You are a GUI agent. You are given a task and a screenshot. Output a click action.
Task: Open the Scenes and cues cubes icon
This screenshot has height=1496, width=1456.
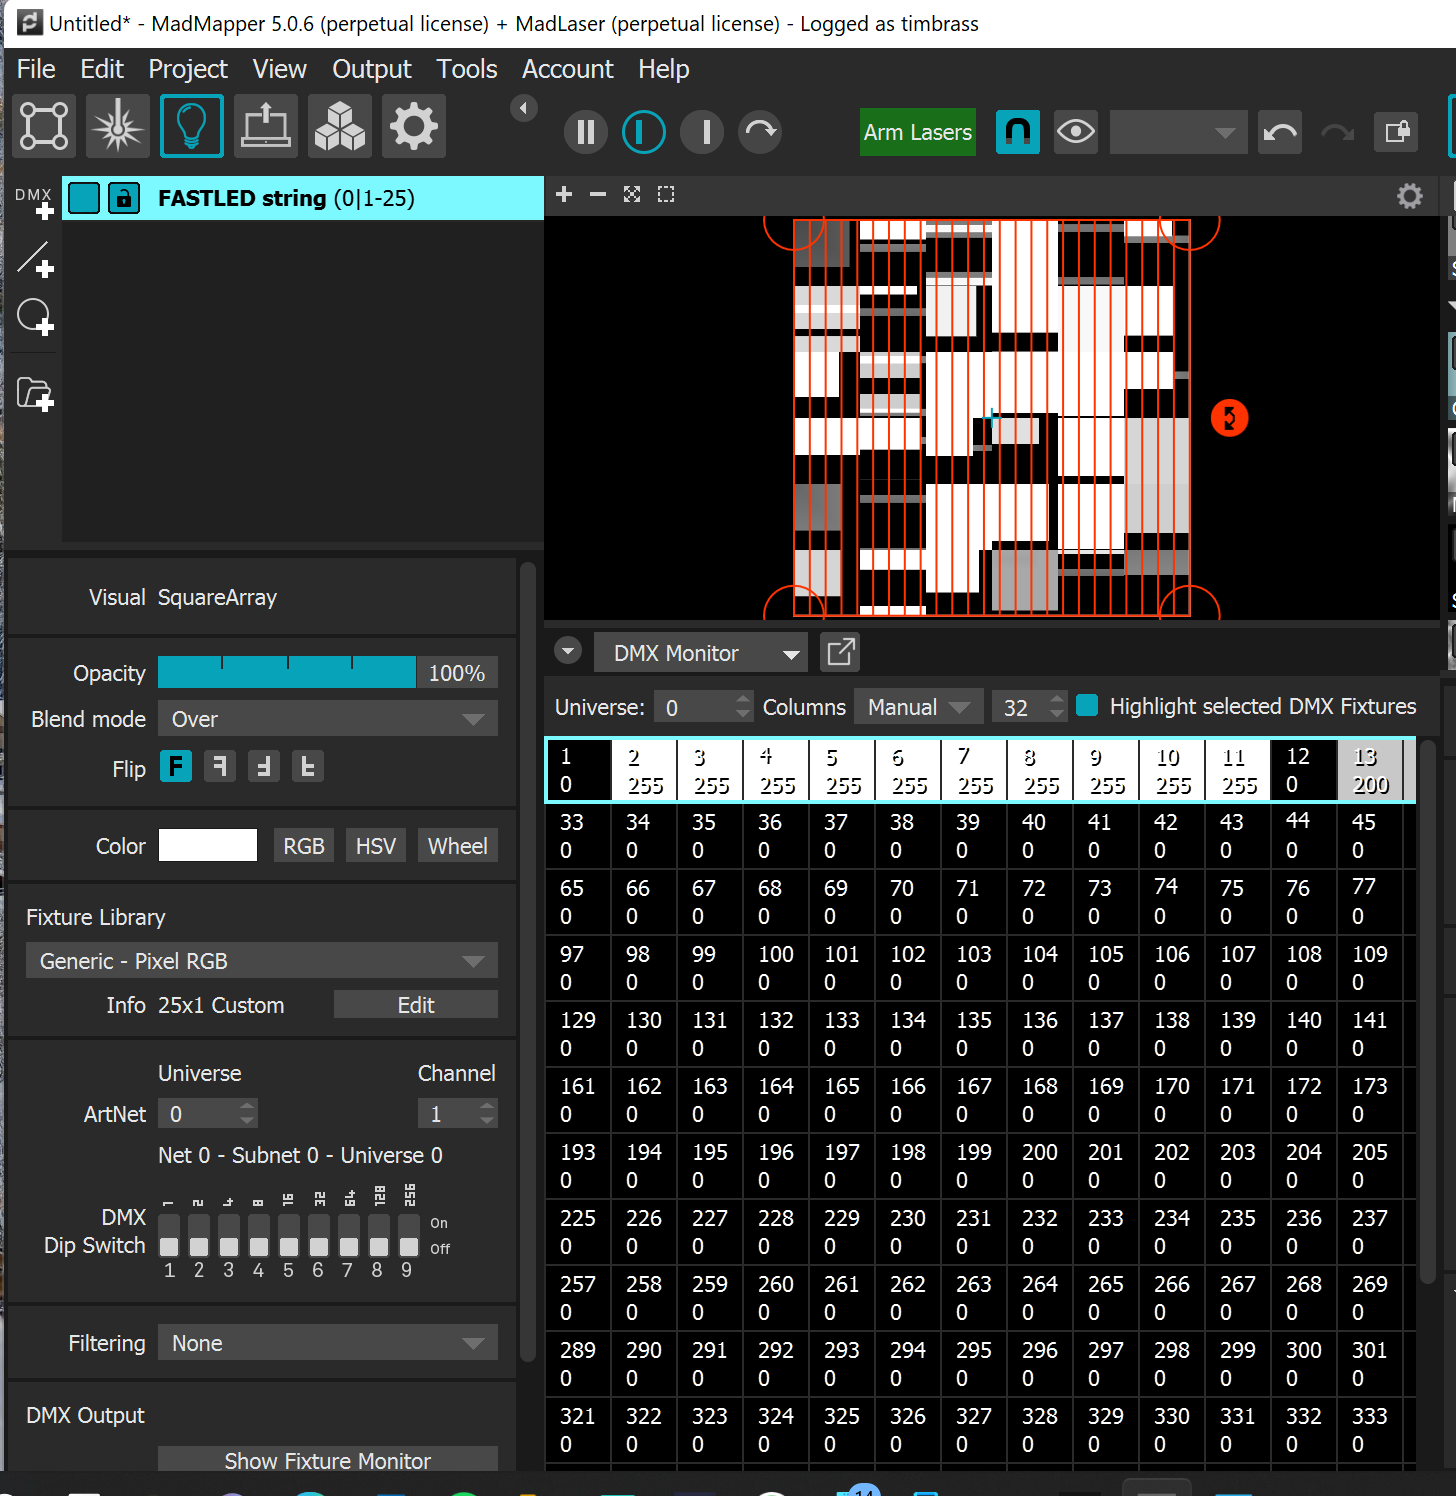(340, 126)
